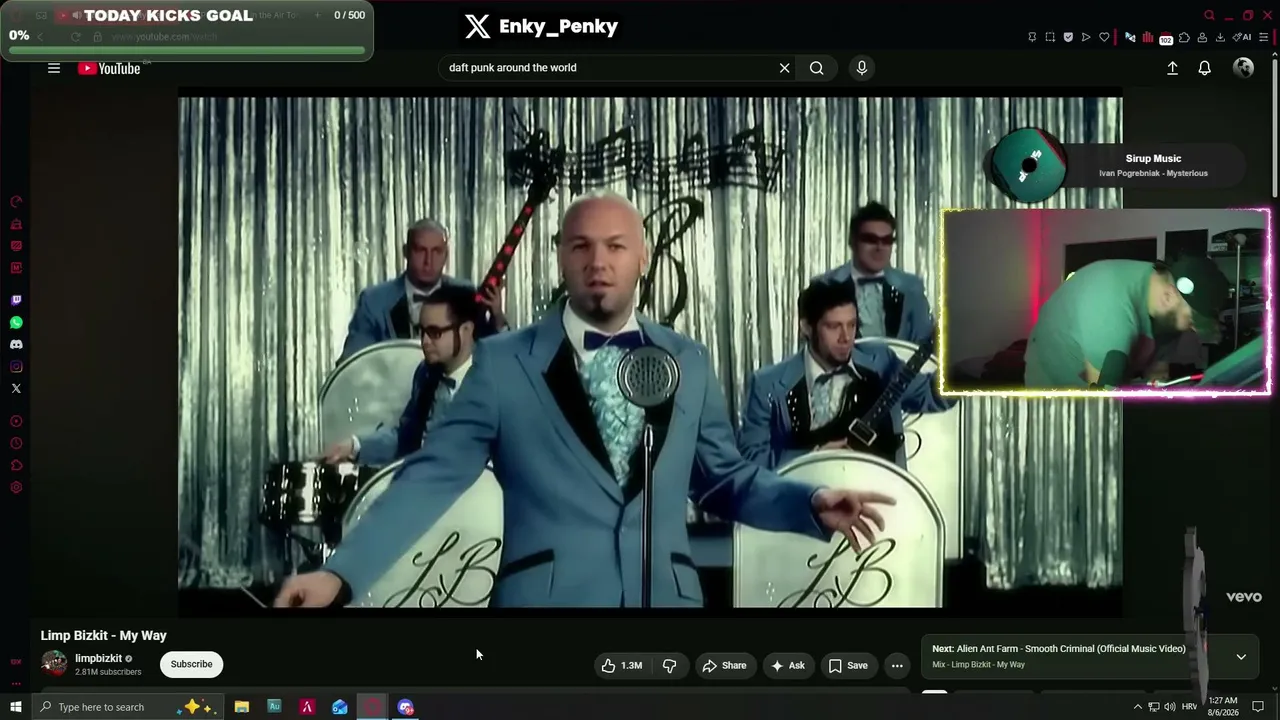The height and width of the screenshot is (720, 1280).
Task: Open the extension with 102 badge
Action: point(1165,38)
